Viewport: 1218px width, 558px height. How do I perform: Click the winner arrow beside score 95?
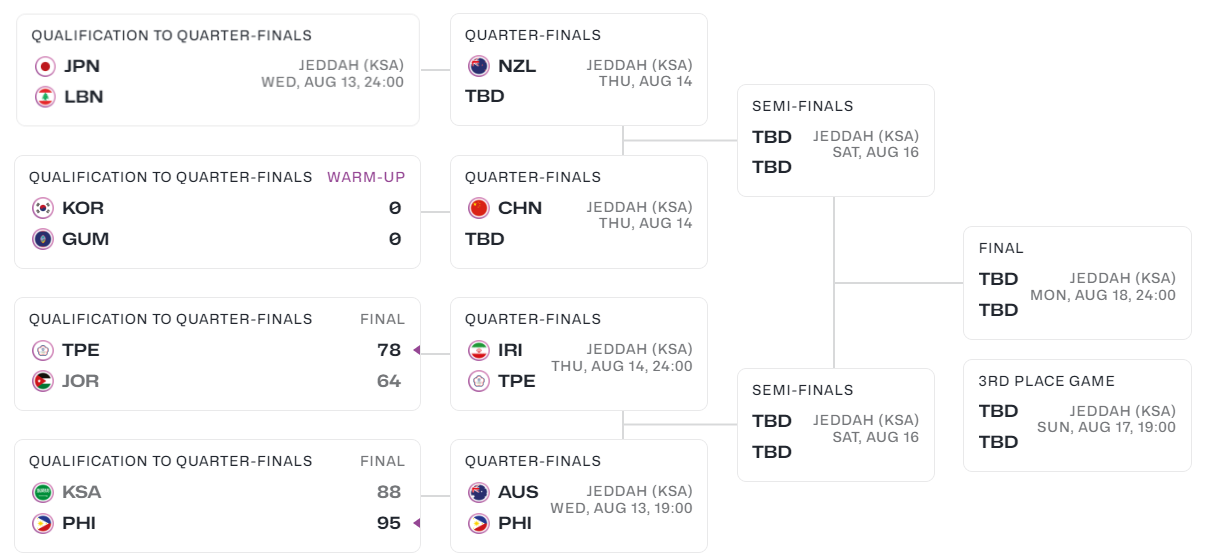(x=416, y=523)
